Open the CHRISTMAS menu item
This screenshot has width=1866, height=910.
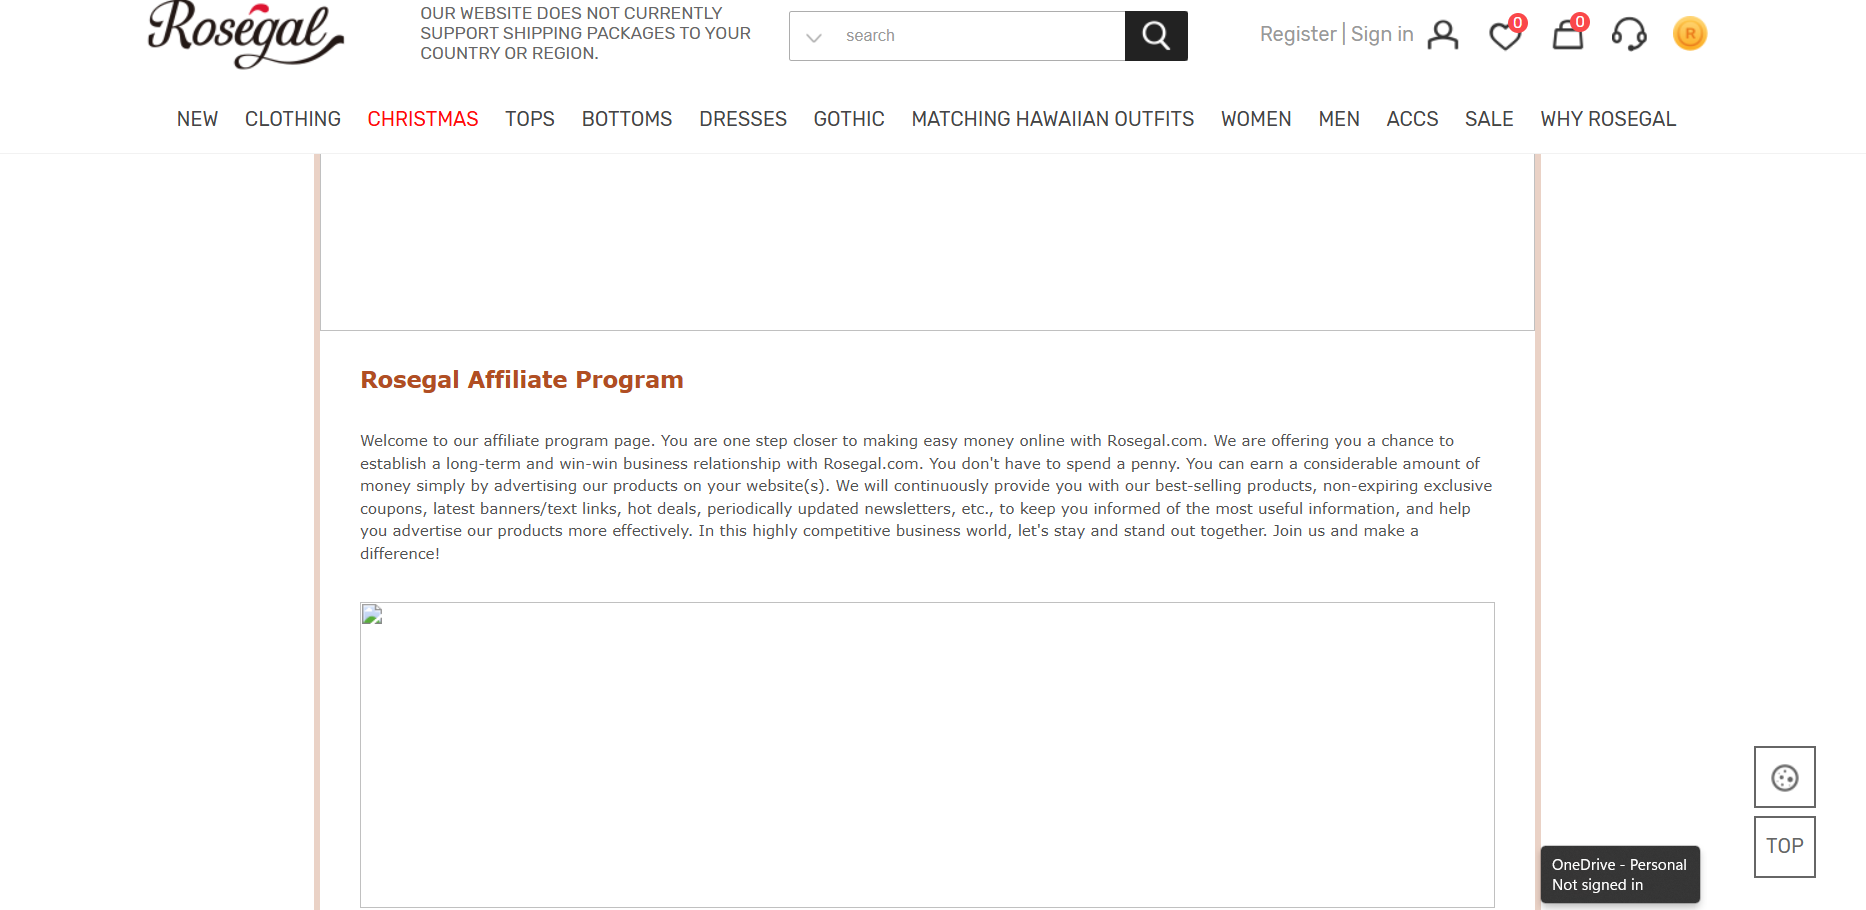422,119
